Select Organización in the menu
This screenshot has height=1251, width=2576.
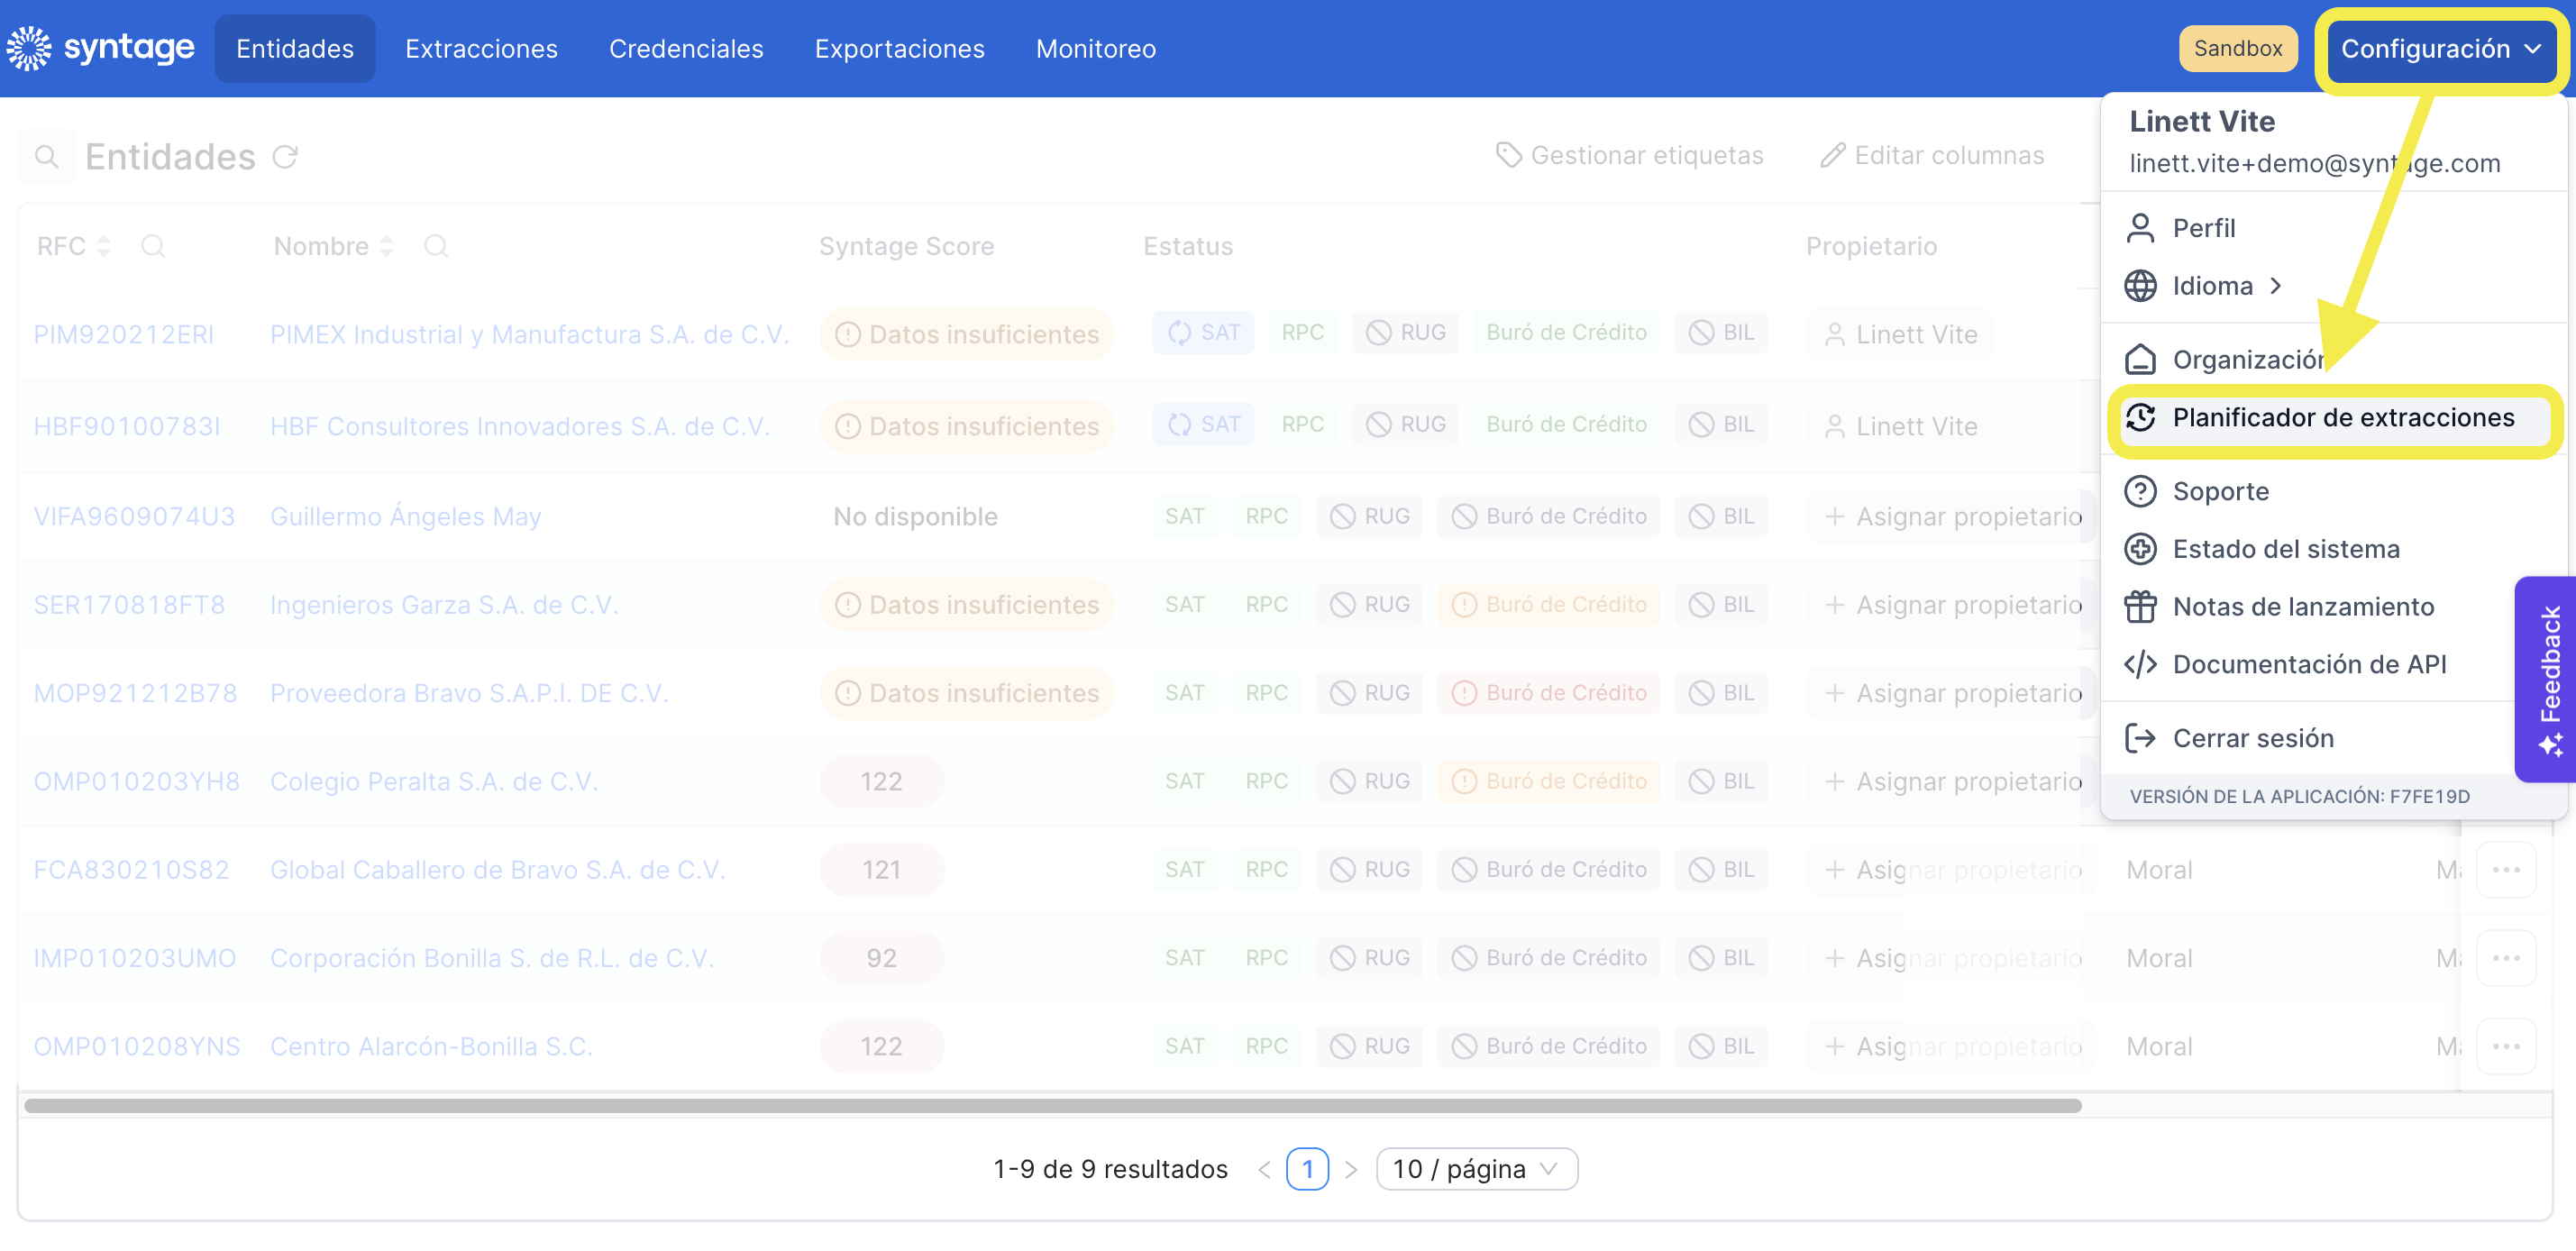point(2333,359)
